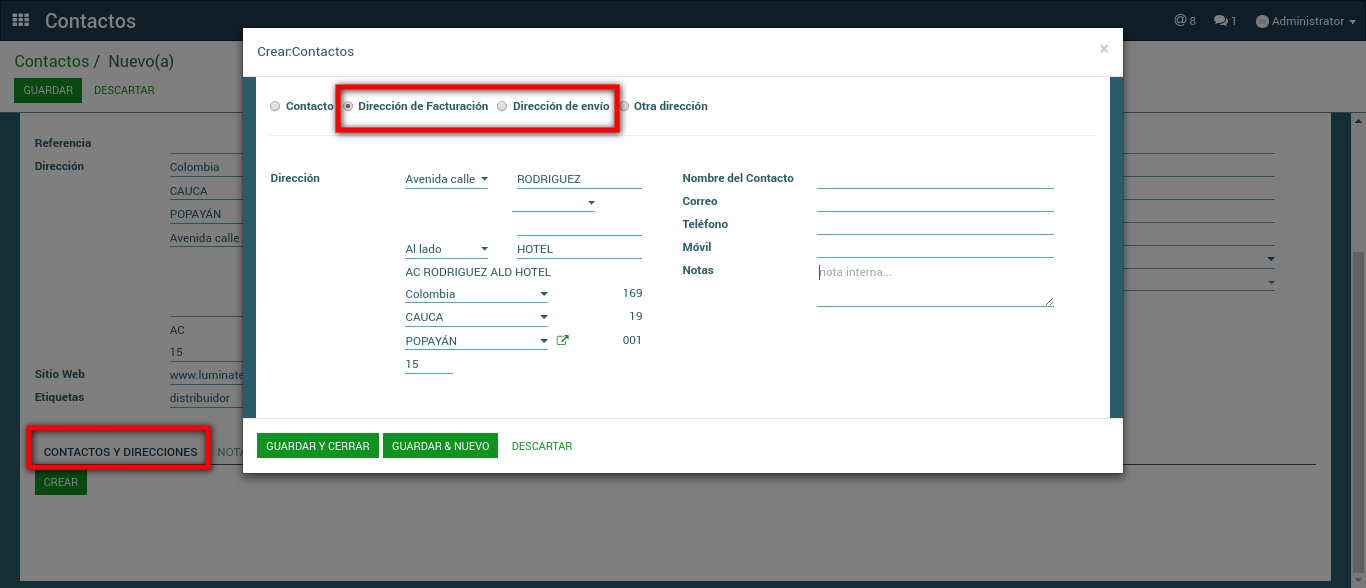The height and width of the screenshot is (588, 1366).
Task: Switch to Contactos y Direcciones tab
Action: [x=120, y=452]
